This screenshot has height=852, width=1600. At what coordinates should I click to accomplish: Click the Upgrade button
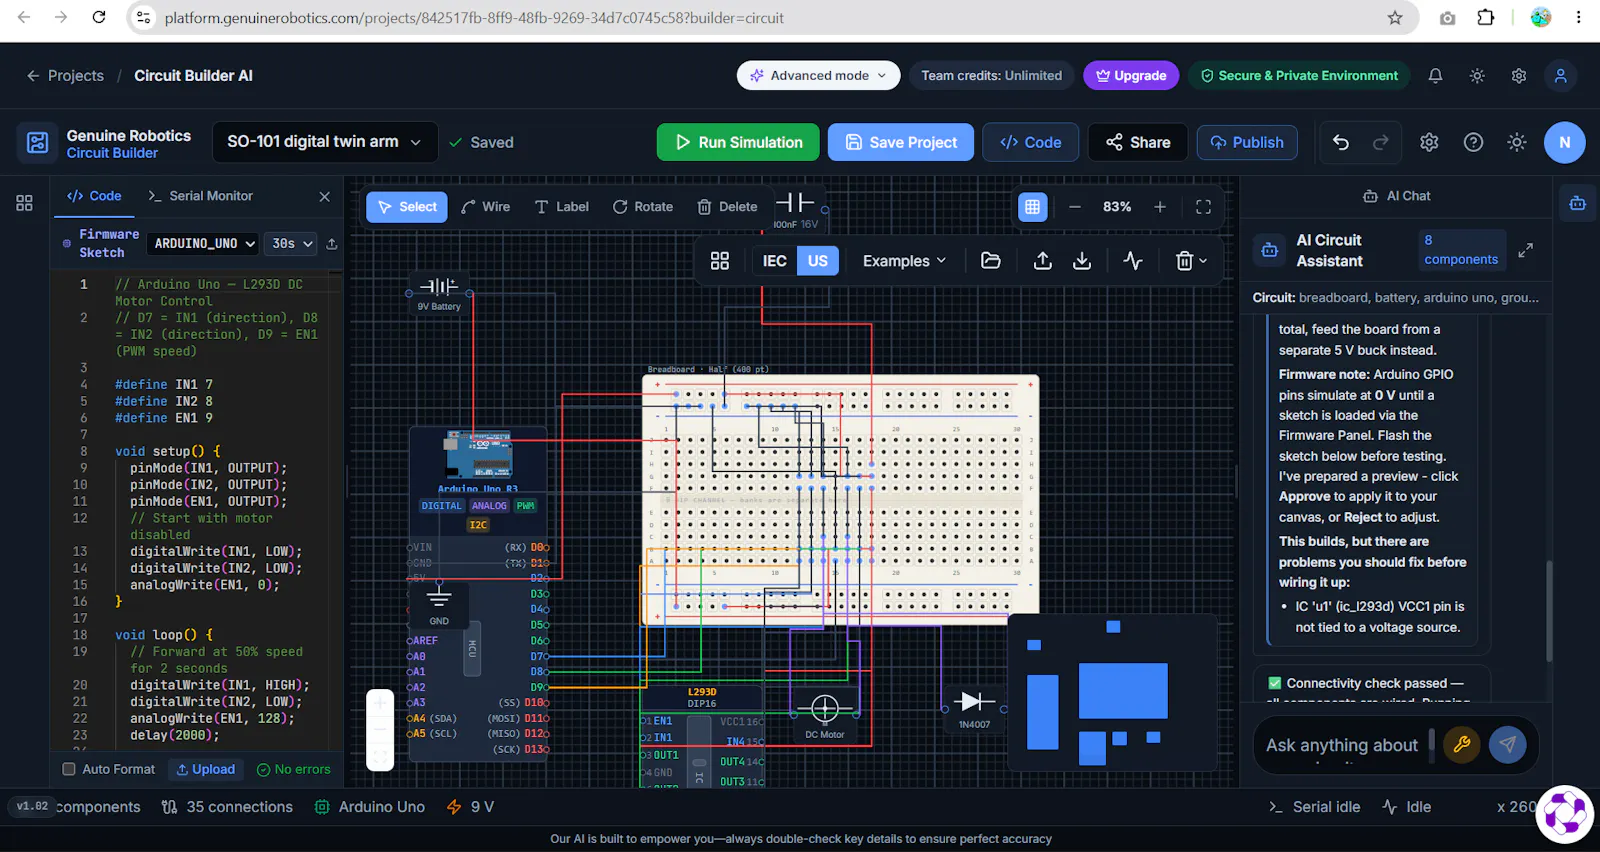coord(1131,76)
